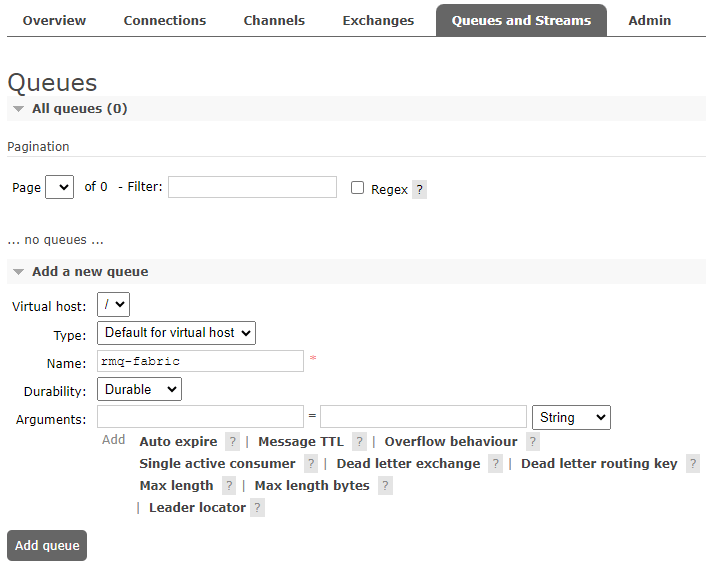706x567 pixels.
Task: Show help for Overflow behaviour
Action: pos(533,442)
